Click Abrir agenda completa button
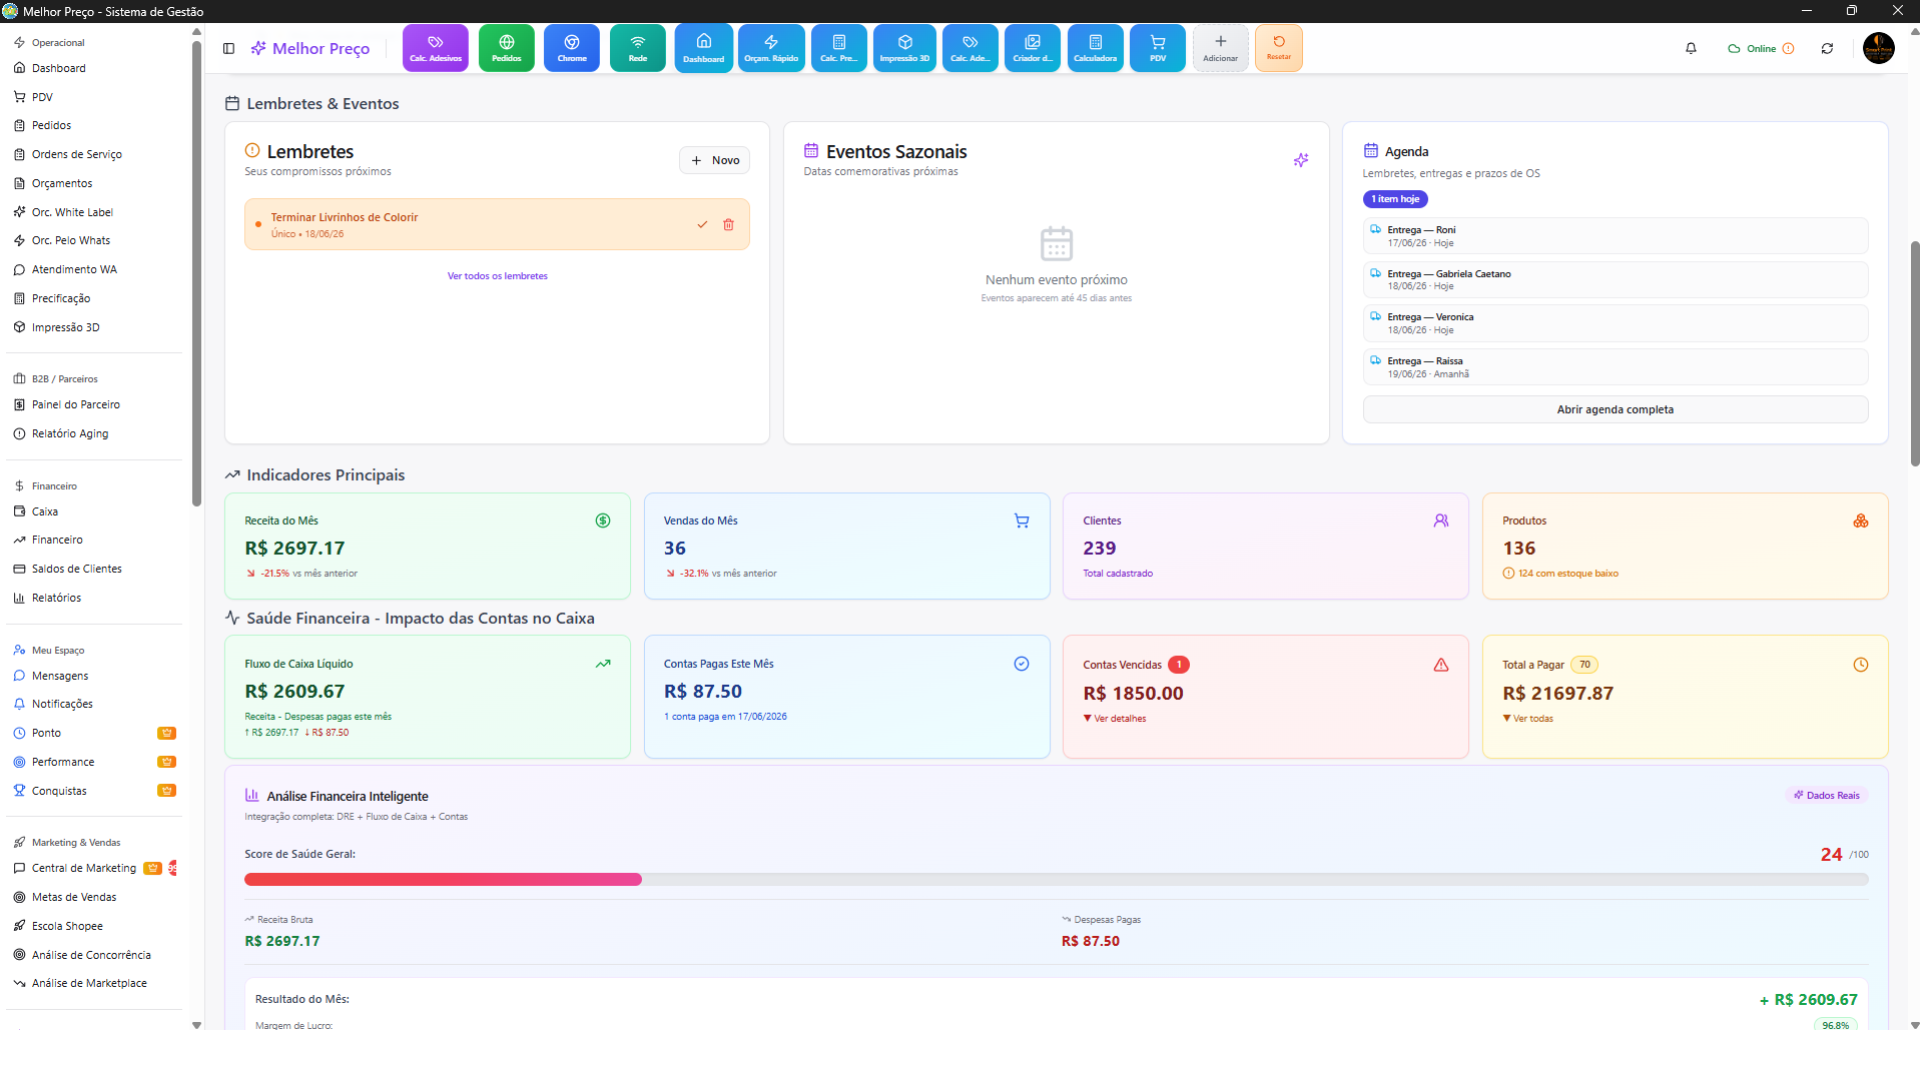This screenshot has height=1080, width=1920. (1615, 410)
